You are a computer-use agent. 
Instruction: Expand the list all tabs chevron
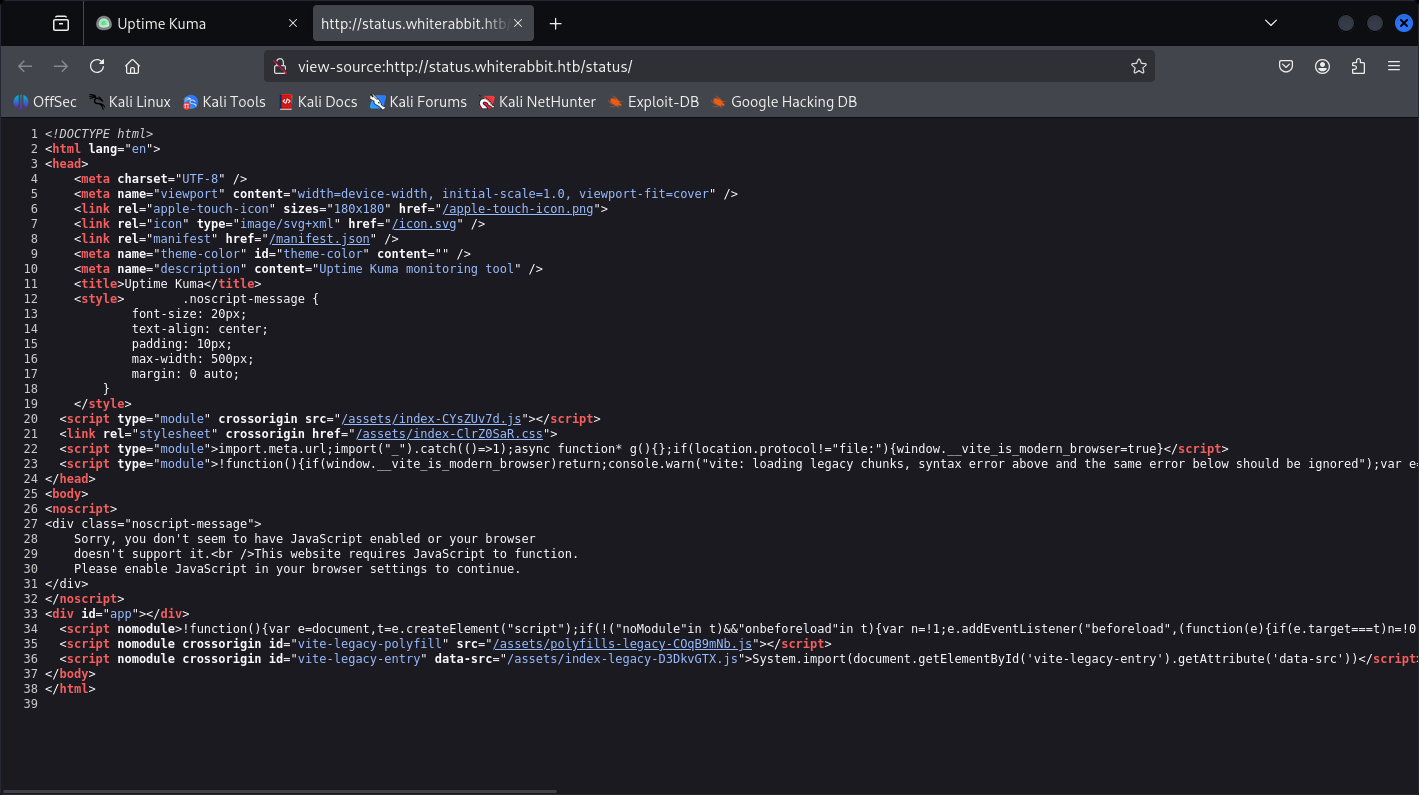[x=1271, y=23]
